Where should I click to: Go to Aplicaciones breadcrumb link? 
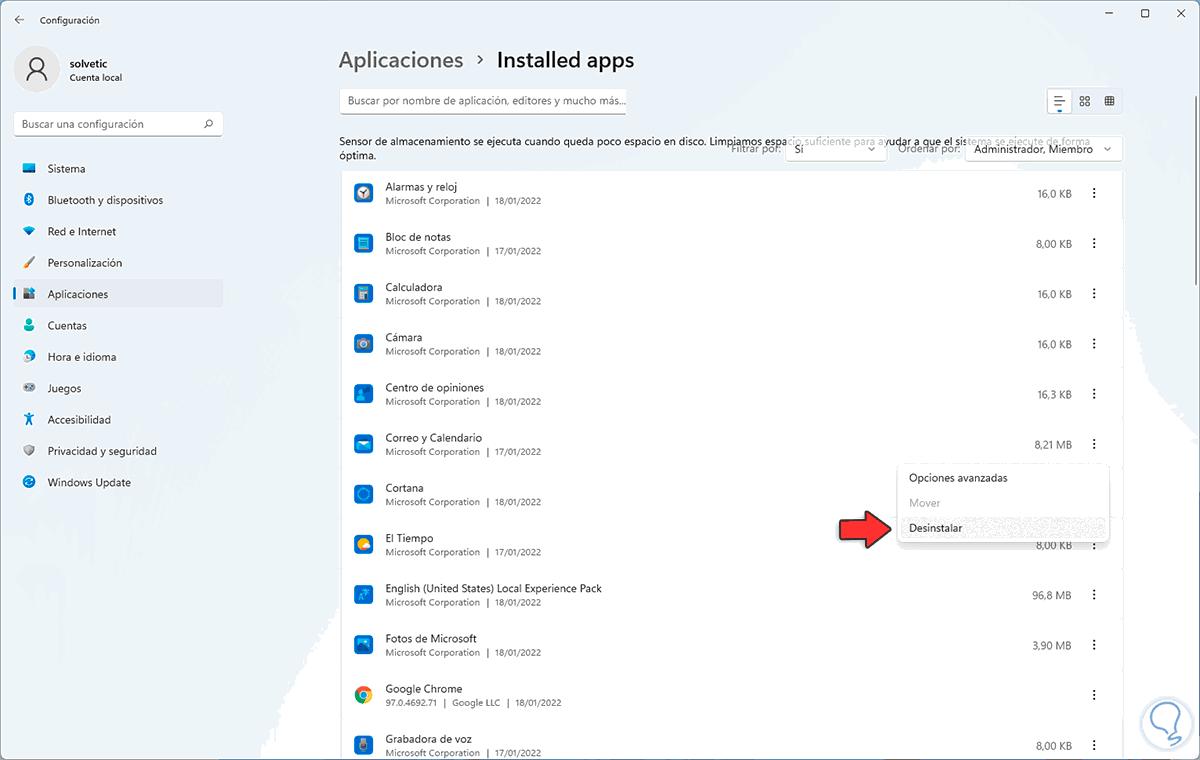401,60
